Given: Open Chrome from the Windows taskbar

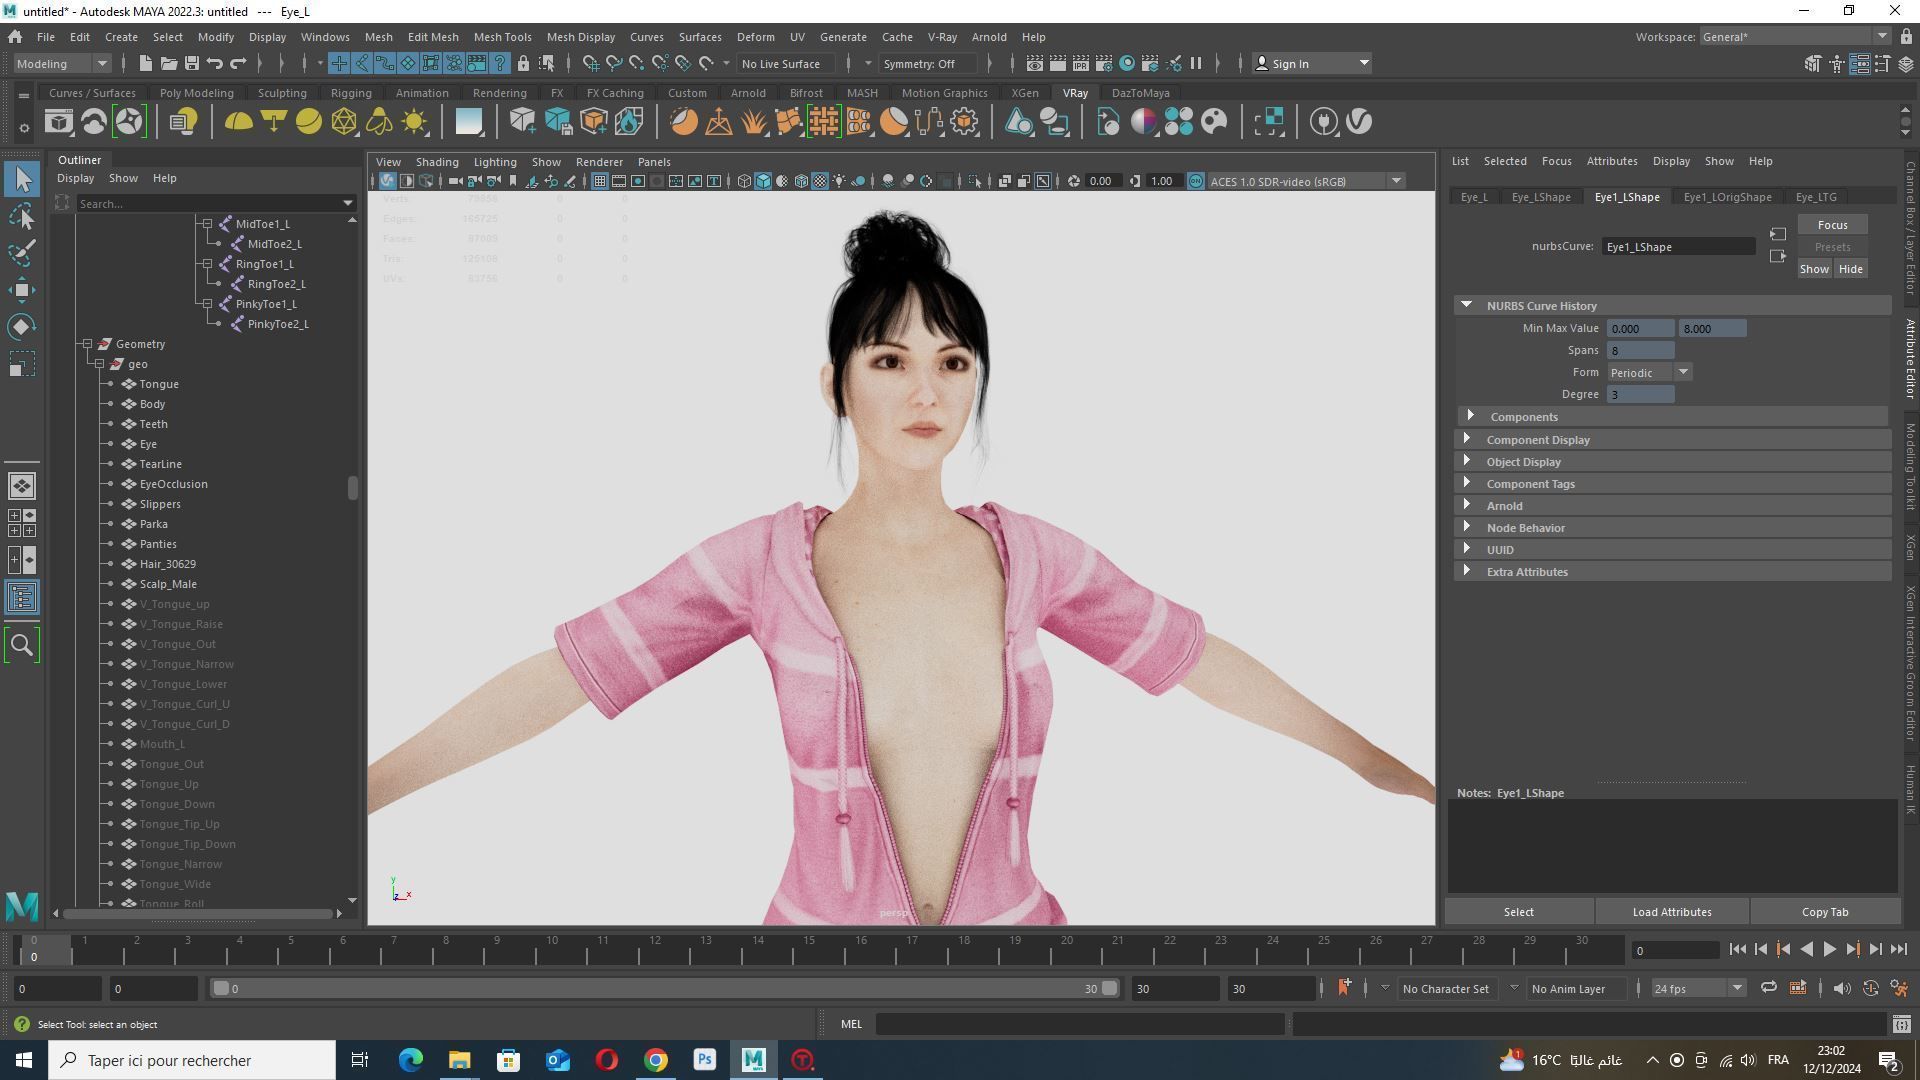Looking at the screenshot, I should tap(656, 1060).
